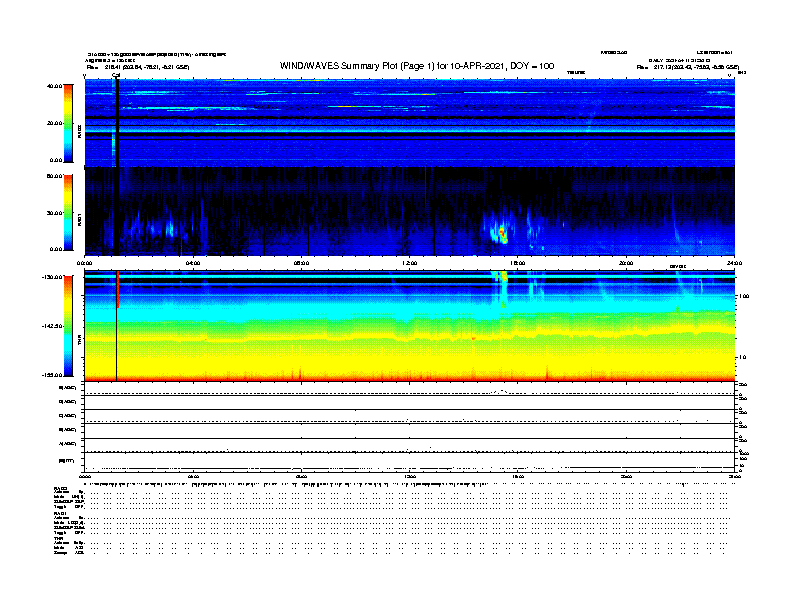Click the 12:00 time axis label

(410, 263)
